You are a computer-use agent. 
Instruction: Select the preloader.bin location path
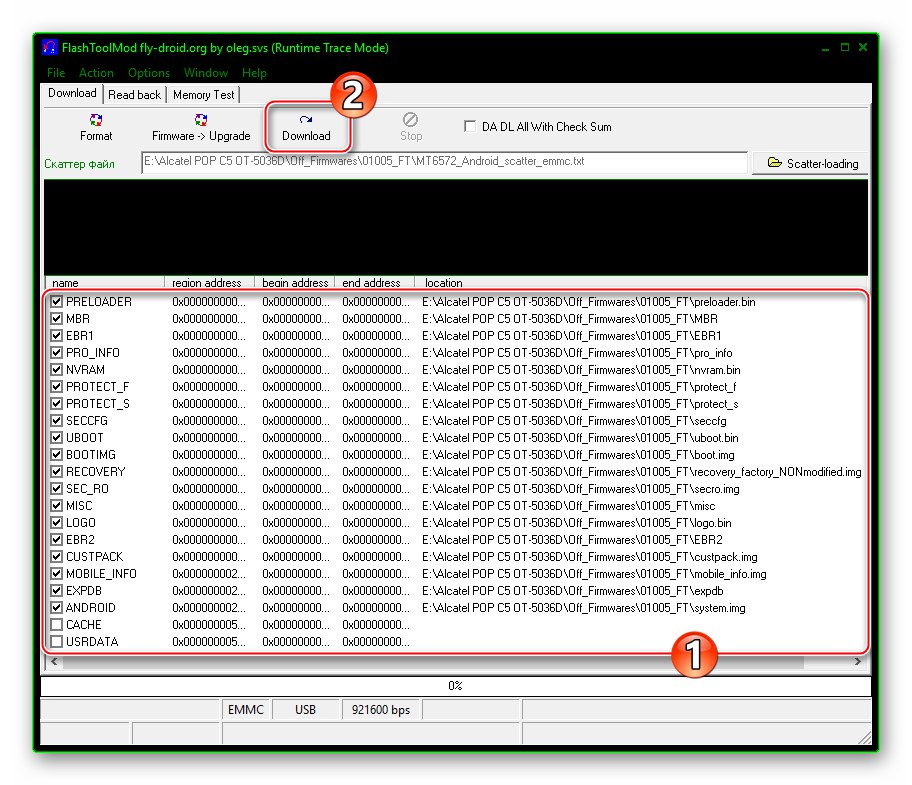589,302
